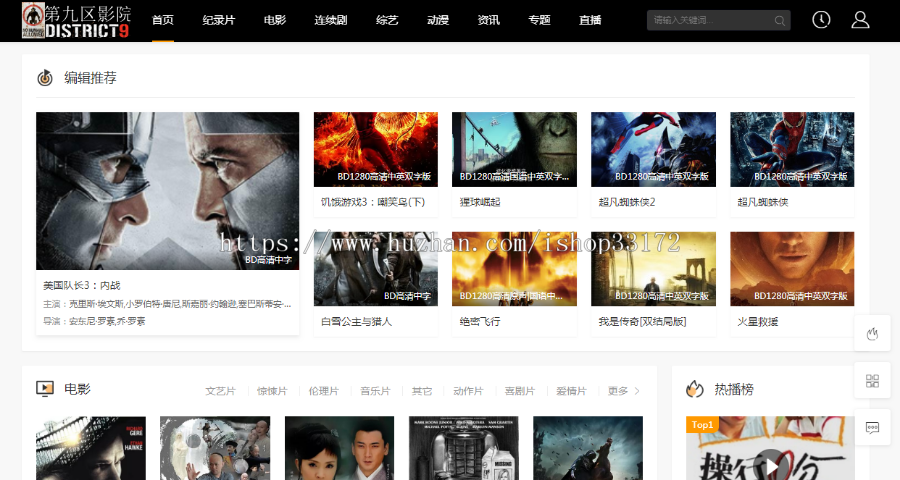
Task: Click the flame icon in the floating sidebar
Action: [x=872, y=334]
